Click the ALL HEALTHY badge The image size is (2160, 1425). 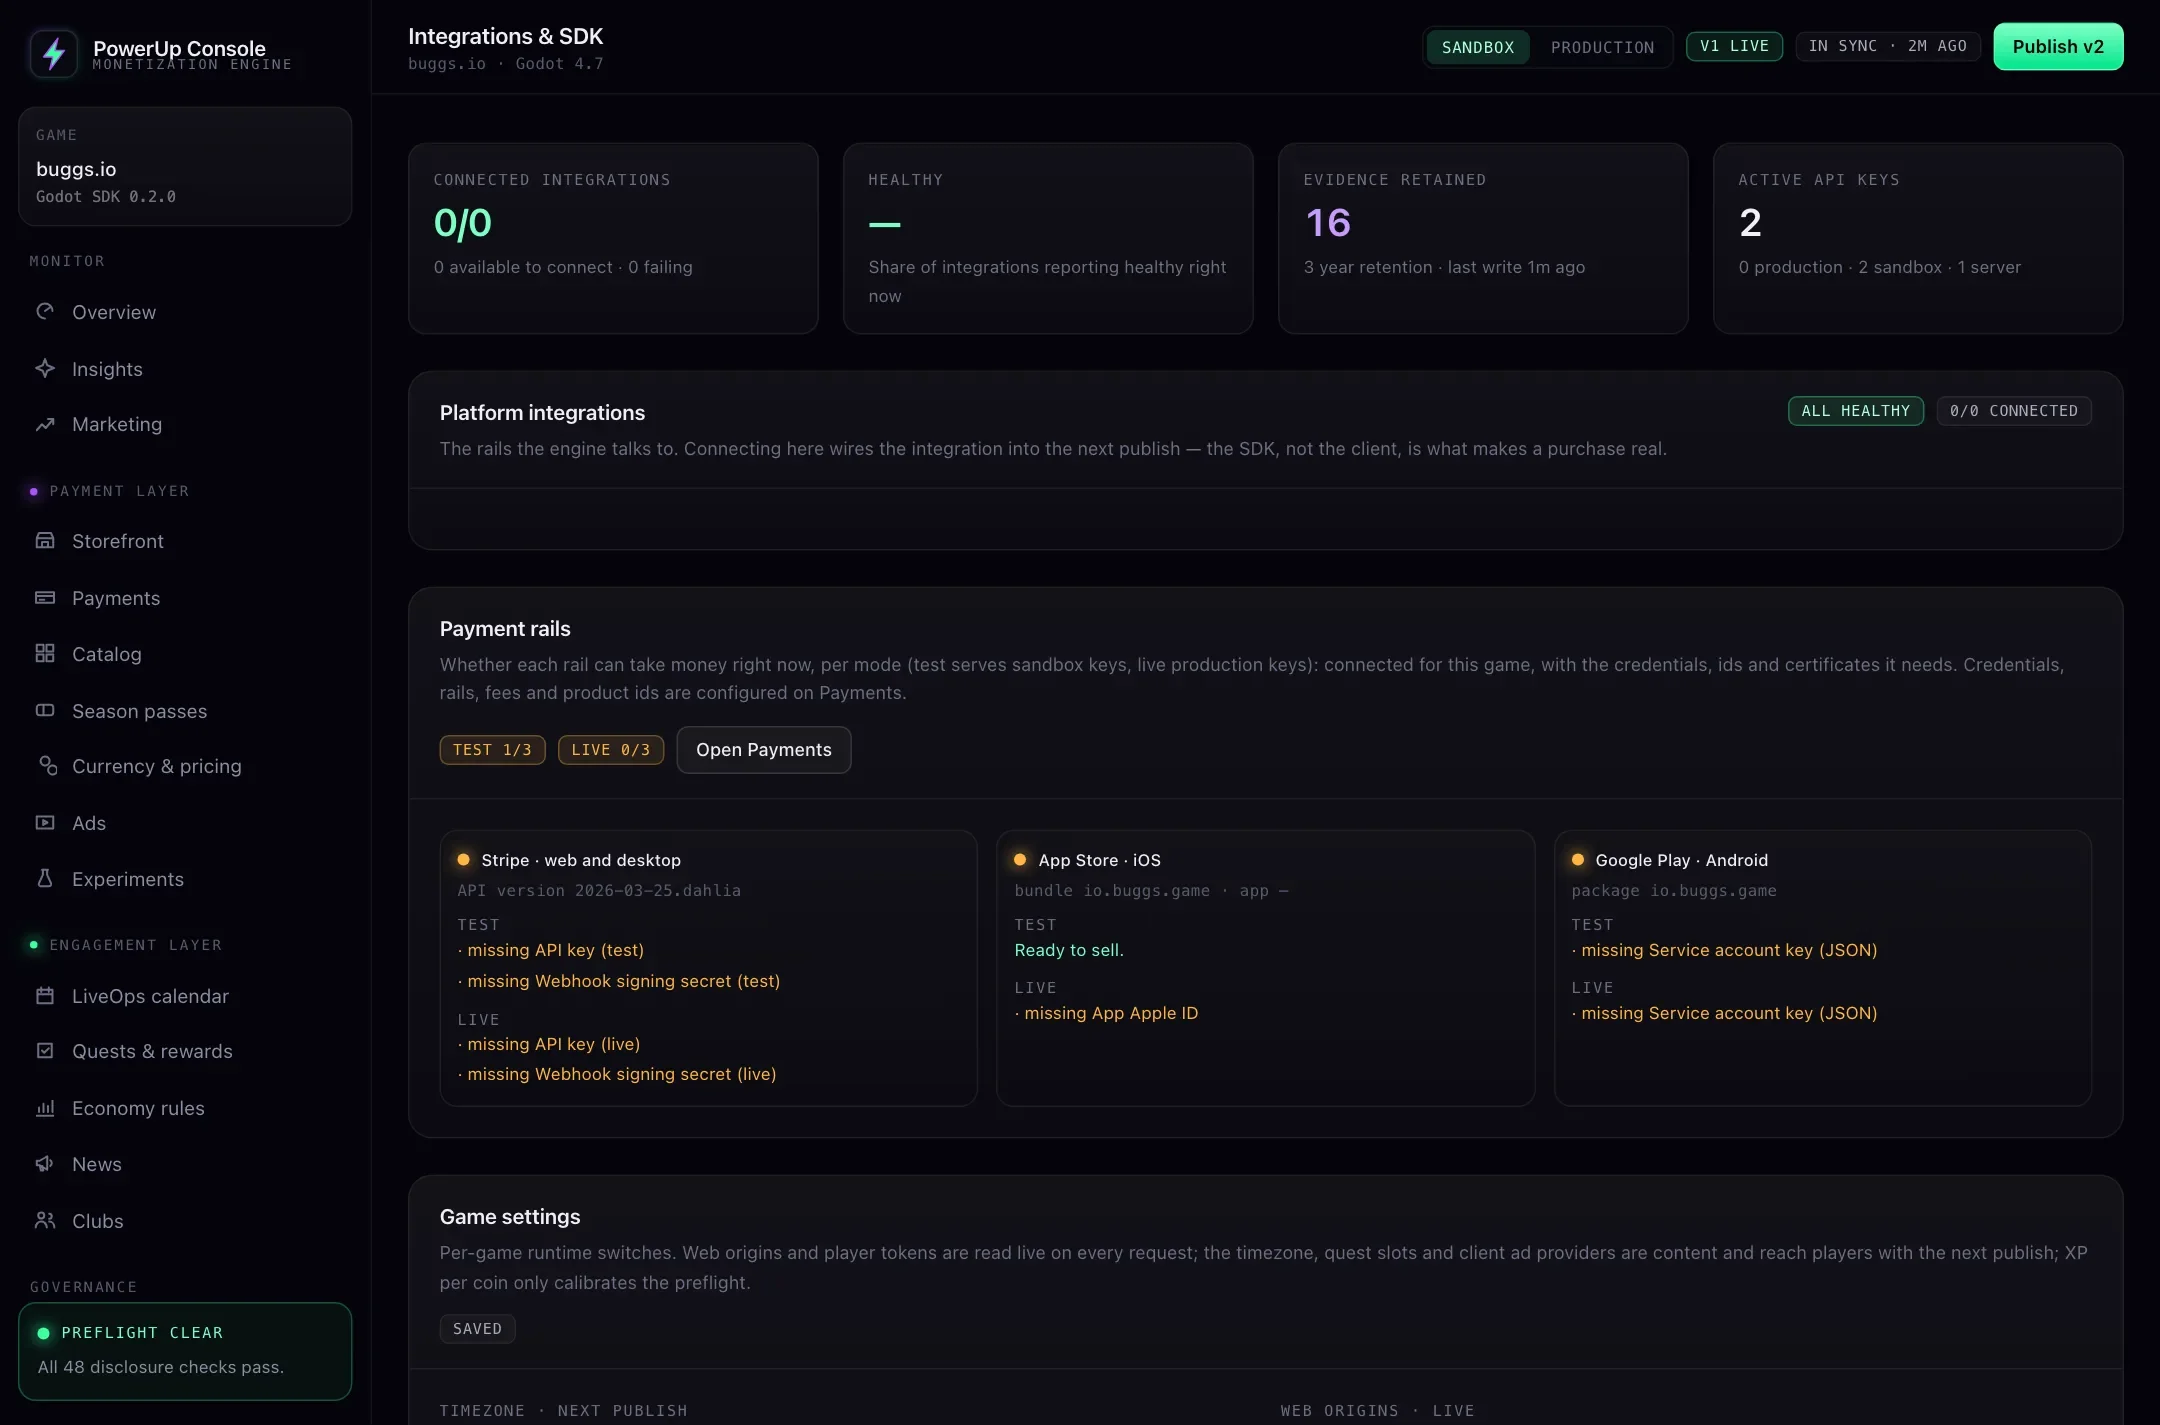1855,411
